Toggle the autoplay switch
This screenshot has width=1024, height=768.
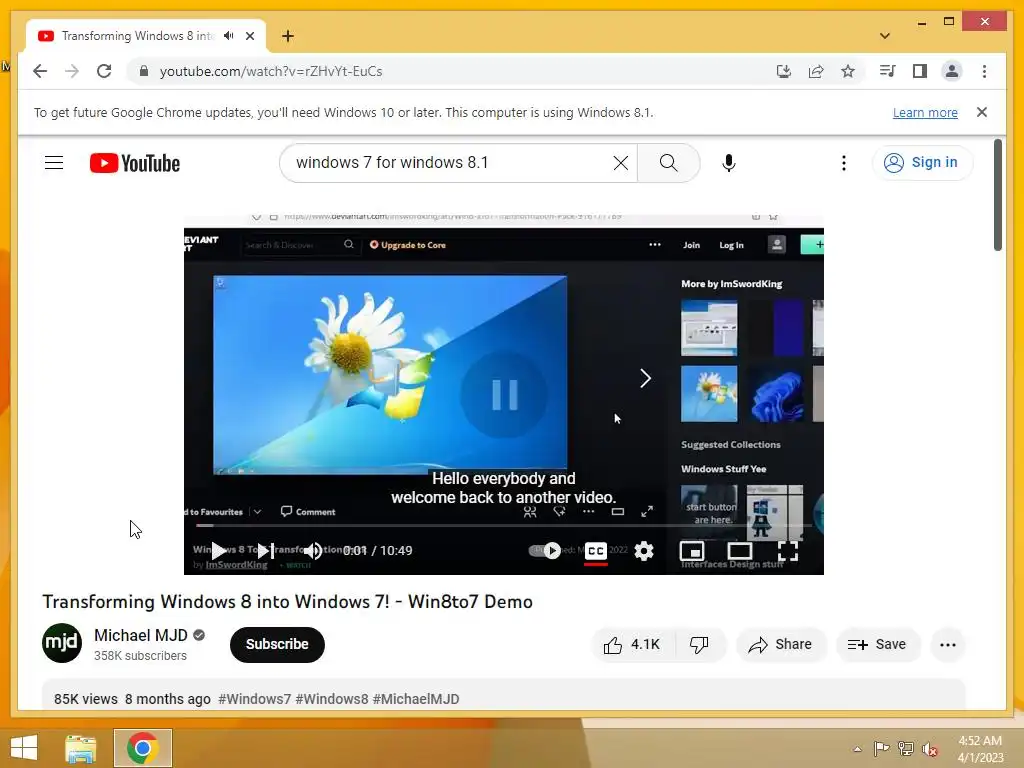pyautogui.click(x=545, y=551)
